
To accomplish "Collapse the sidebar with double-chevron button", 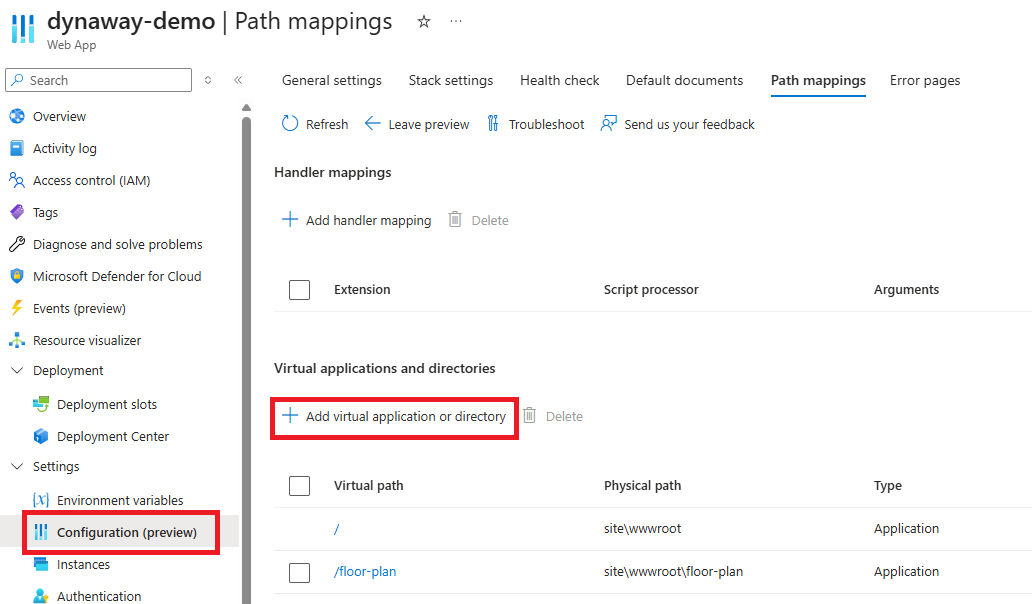I will pyautogui.click(x=238, y=80).
